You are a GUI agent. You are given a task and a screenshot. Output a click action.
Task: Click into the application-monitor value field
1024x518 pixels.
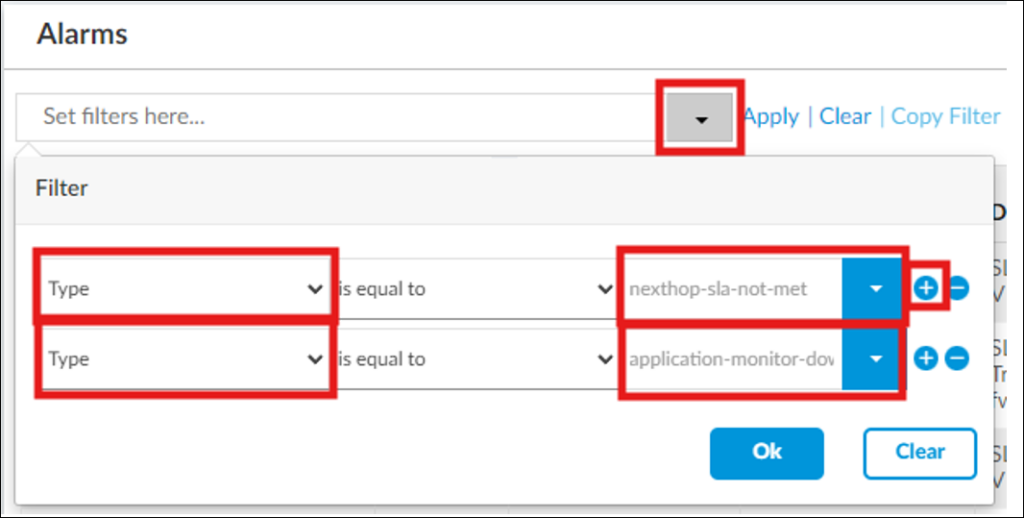point(732,359)
